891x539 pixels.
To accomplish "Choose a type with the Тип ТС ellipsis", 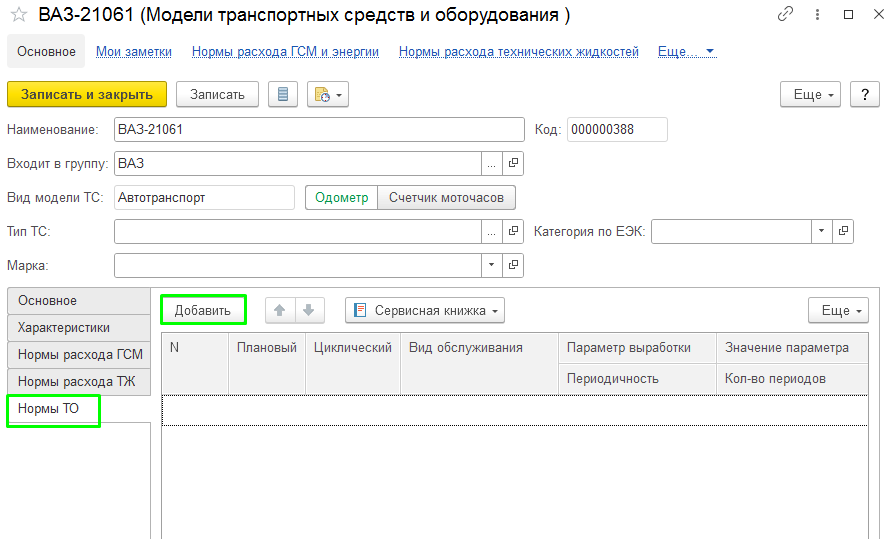I will (492, 231).
